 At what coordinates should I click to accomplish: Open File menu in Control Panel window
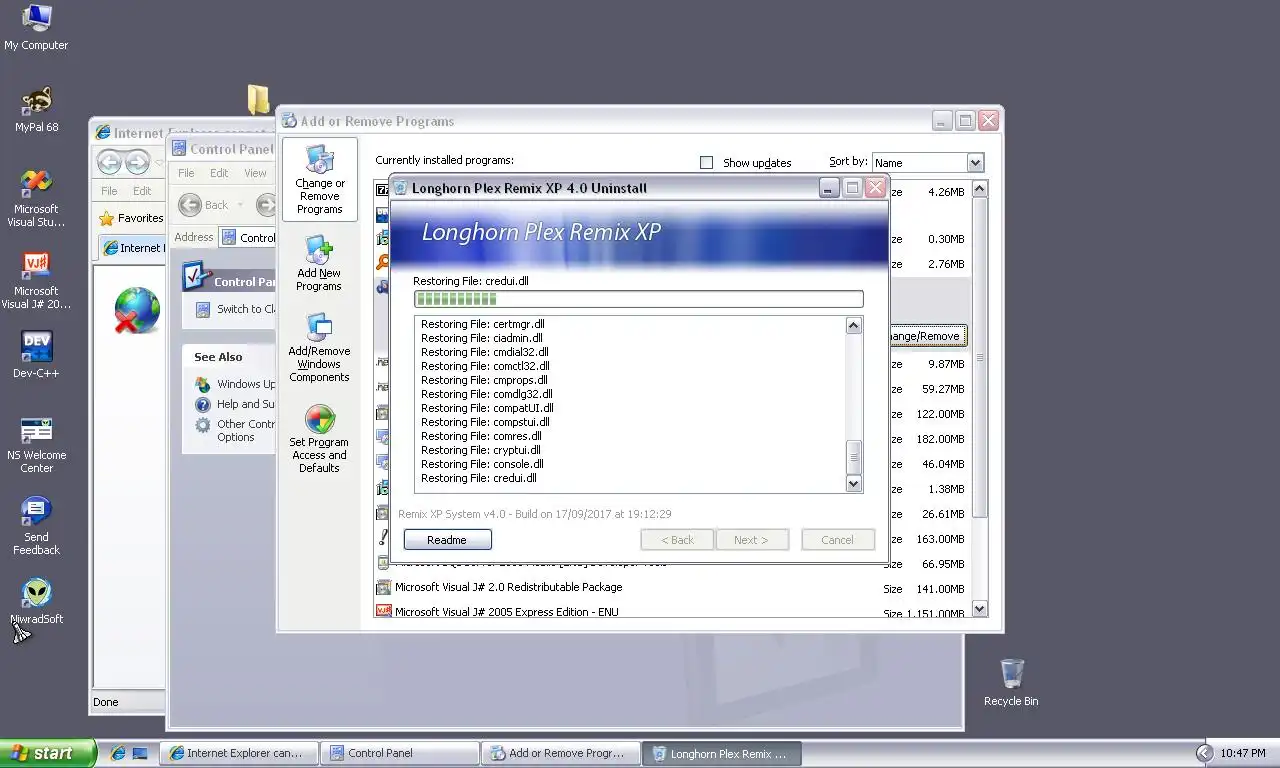coord(186,173)
